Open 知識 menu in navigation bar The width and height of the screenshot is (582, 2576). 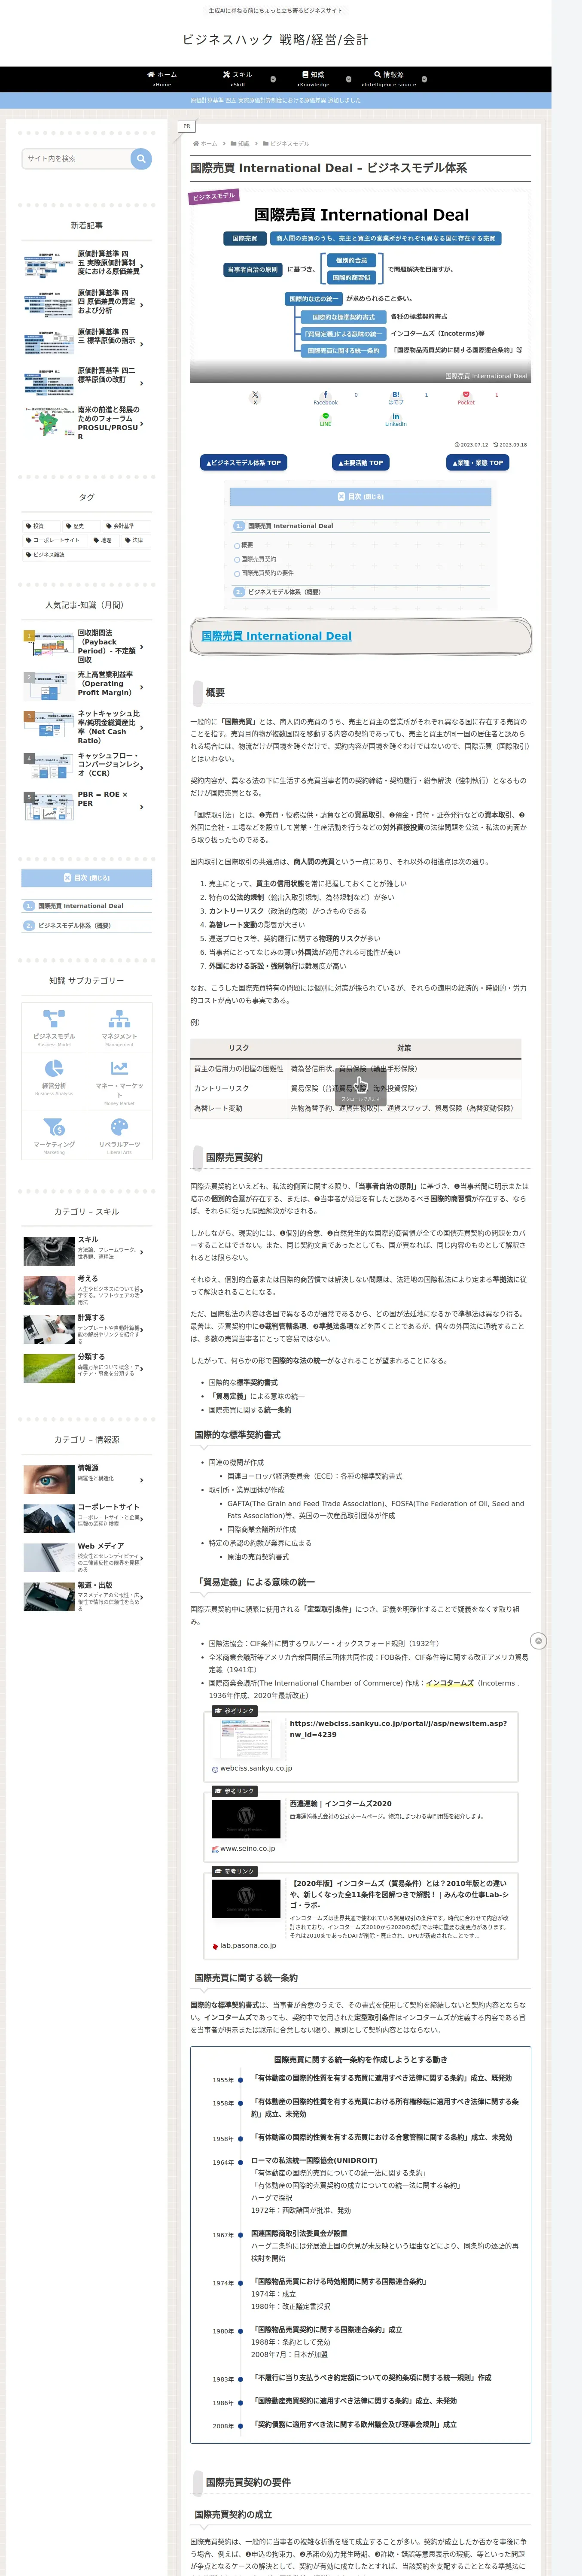[313, 79]
